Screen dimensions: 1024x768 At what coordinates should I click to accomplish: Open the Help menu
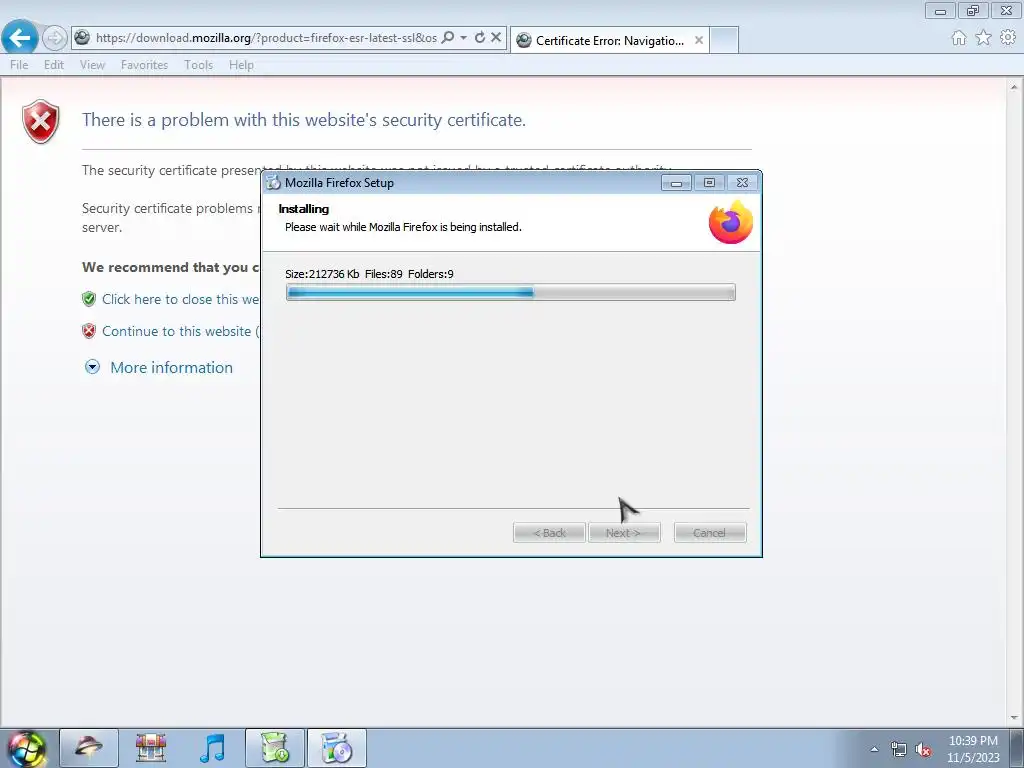[241, 65]
